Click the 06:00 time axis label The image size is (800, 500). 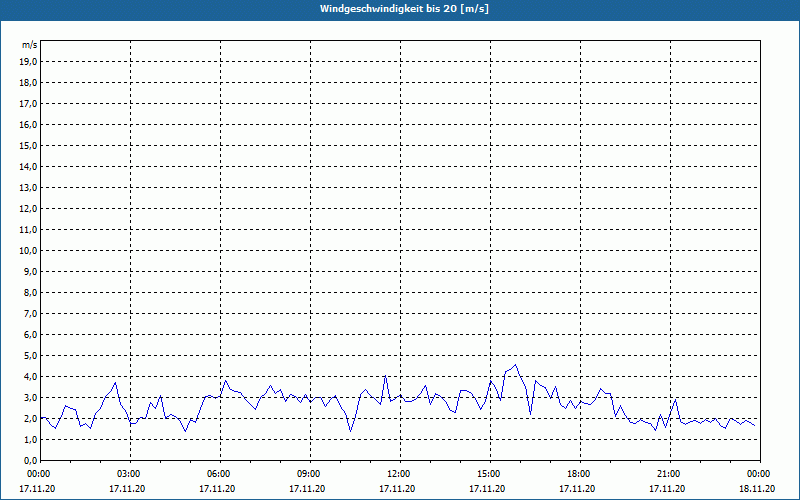pos(220,474)
